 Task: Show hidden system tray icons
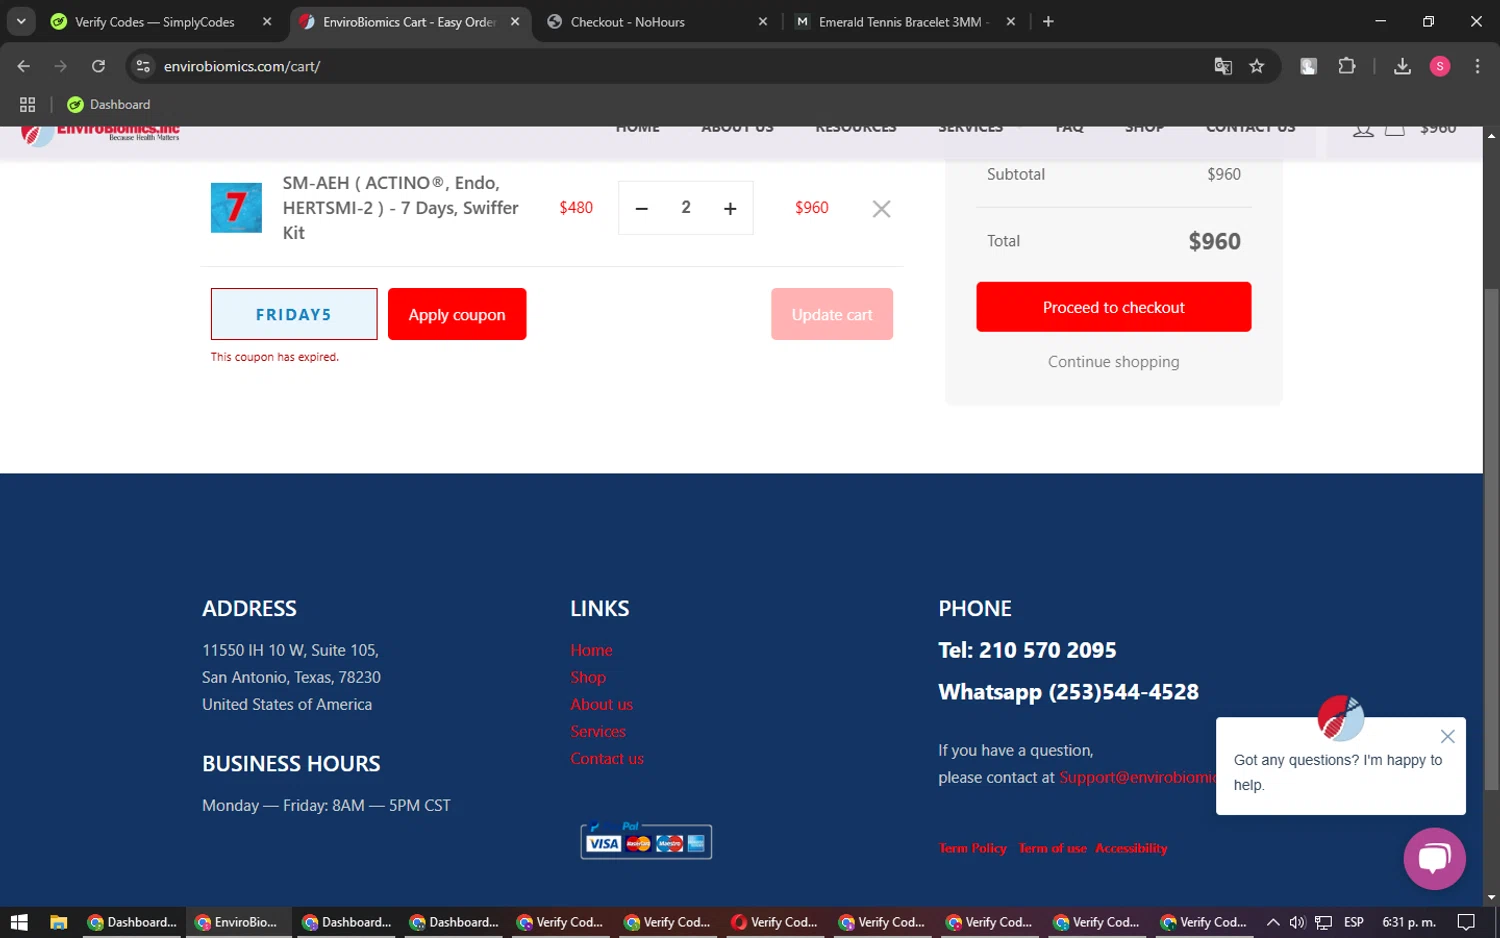point(1273,922)
